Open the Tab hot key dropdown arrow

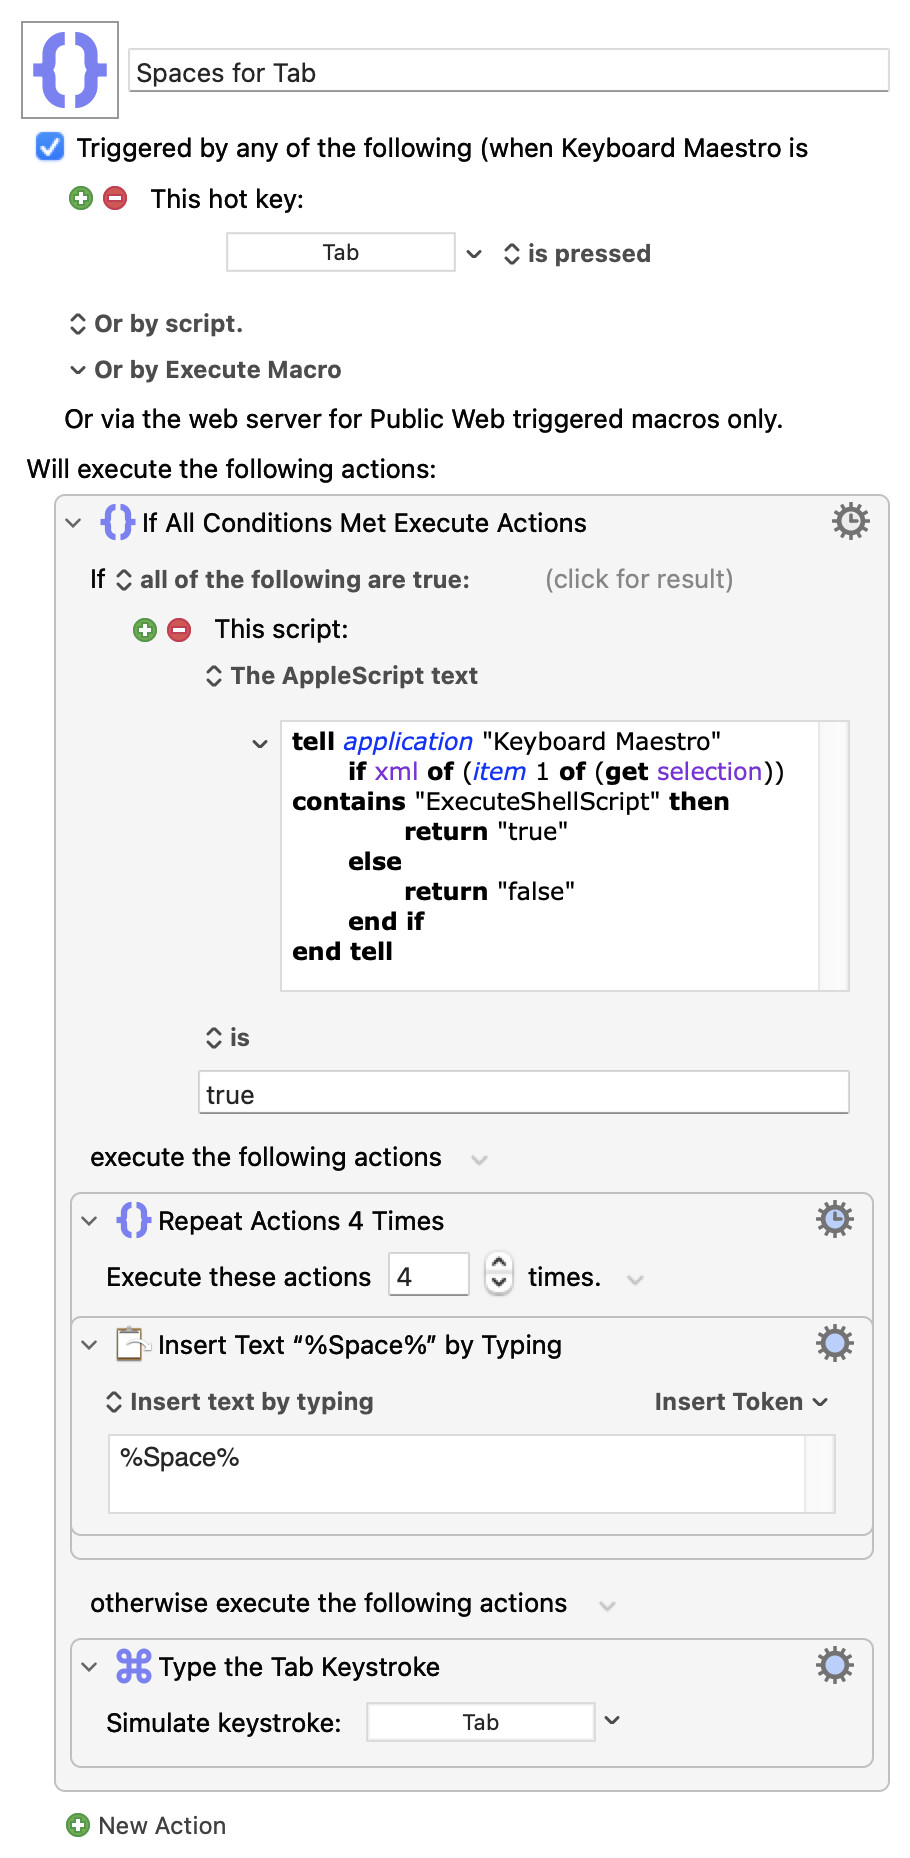point(474,254)
